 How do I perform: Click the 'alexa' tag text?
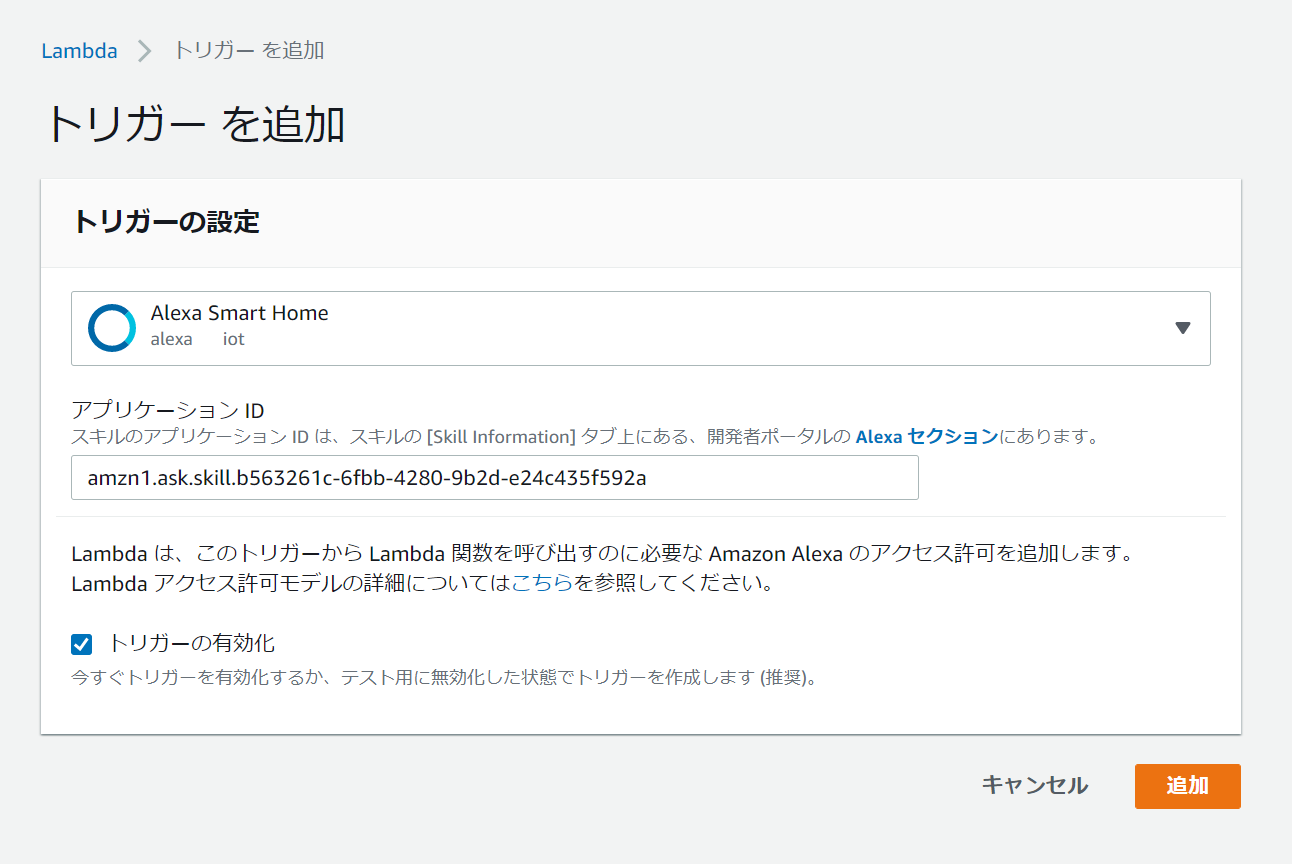172,339
